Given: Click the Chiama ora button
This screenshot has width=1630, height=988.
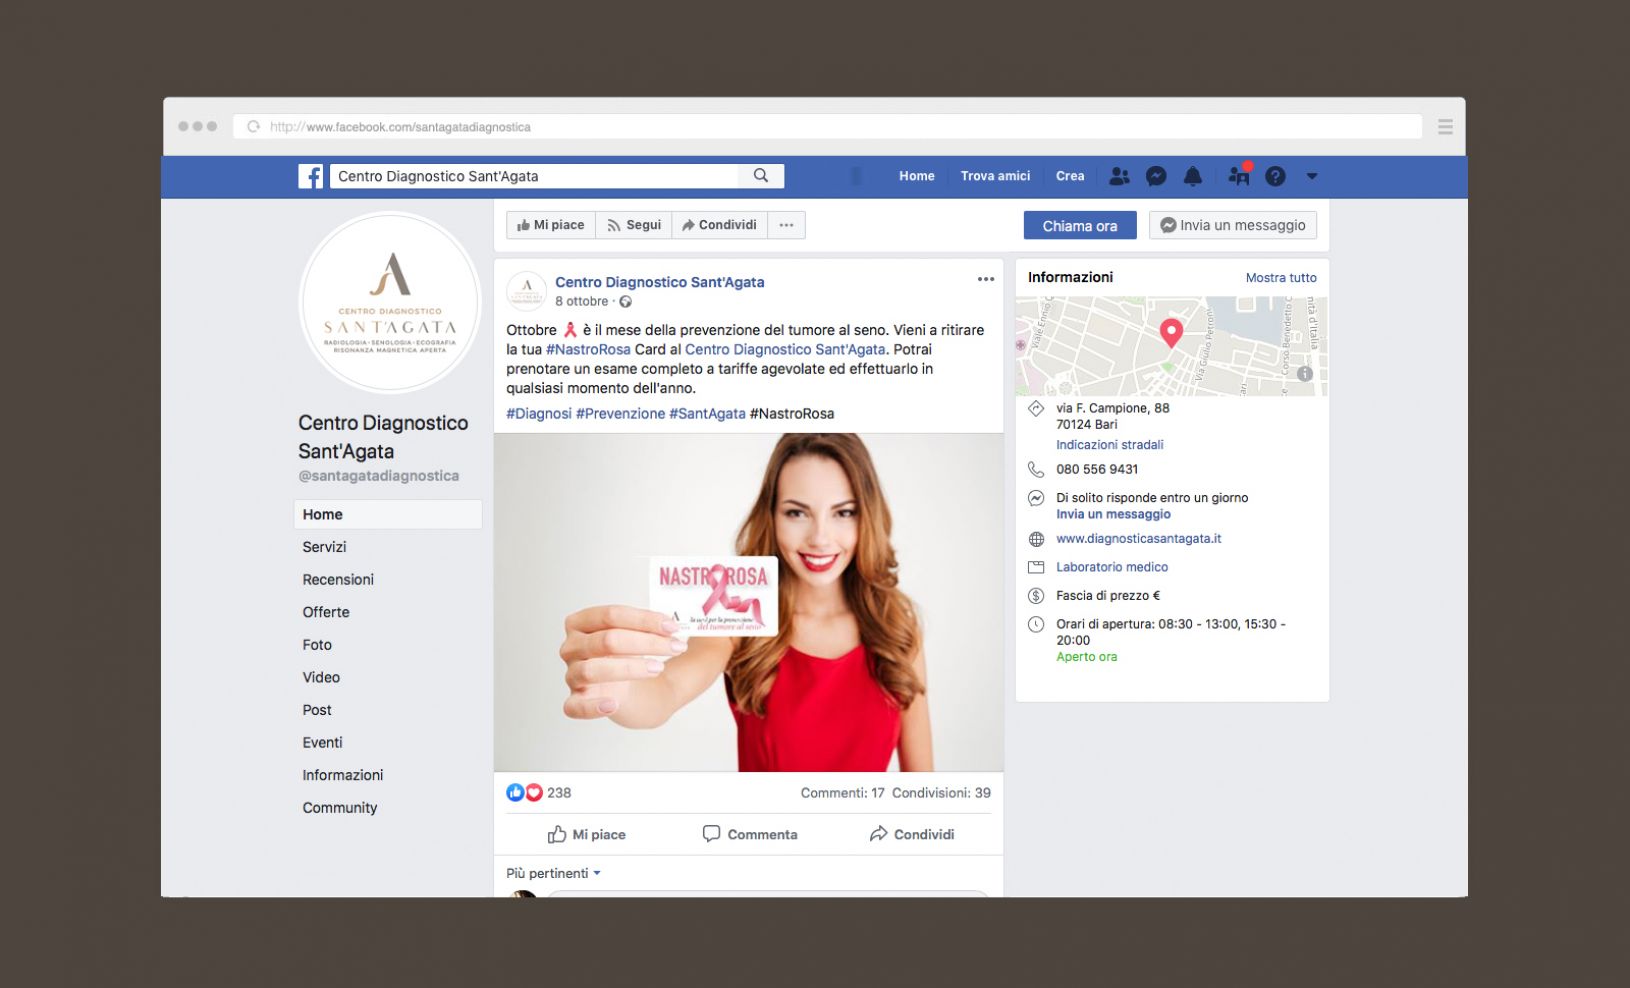Looking at the screenshot, I should (1080, 226).
